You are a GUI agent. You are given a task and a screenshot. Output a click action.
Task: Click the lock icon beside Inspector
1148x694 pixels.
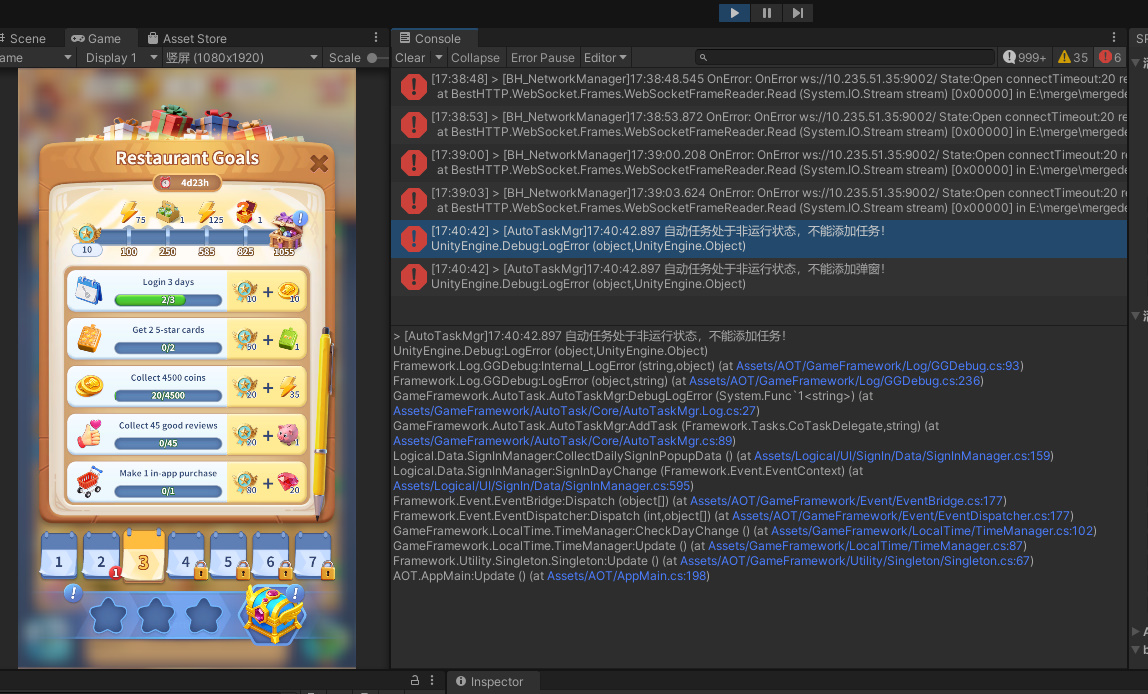point(415,681)
